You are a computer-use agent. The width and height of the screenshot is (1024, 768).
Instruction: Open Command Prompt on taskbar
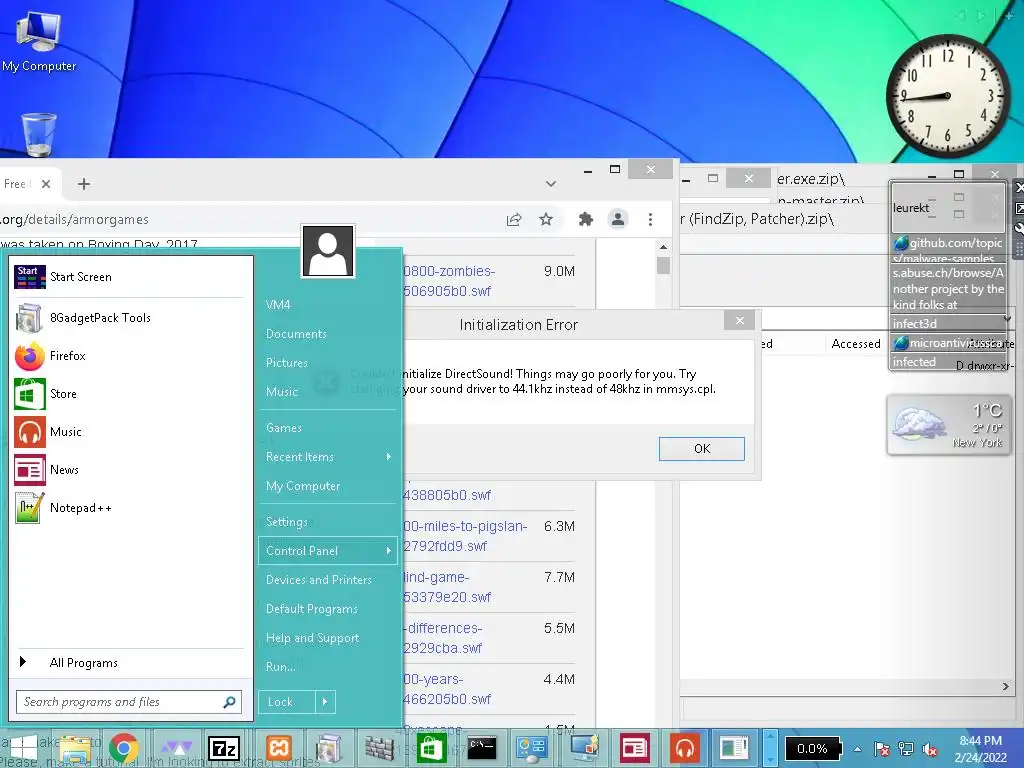pos(482,748)
